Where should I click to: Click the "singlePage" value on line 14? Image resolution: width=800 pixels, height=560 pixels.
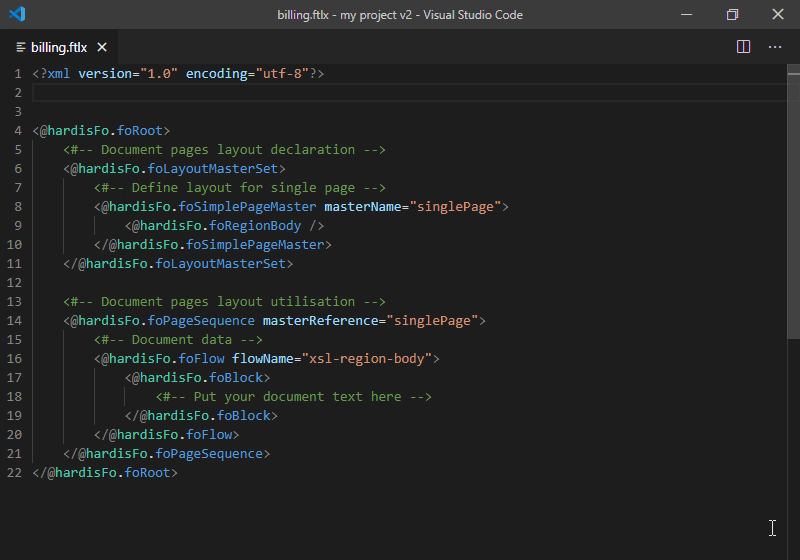(432, 321)
